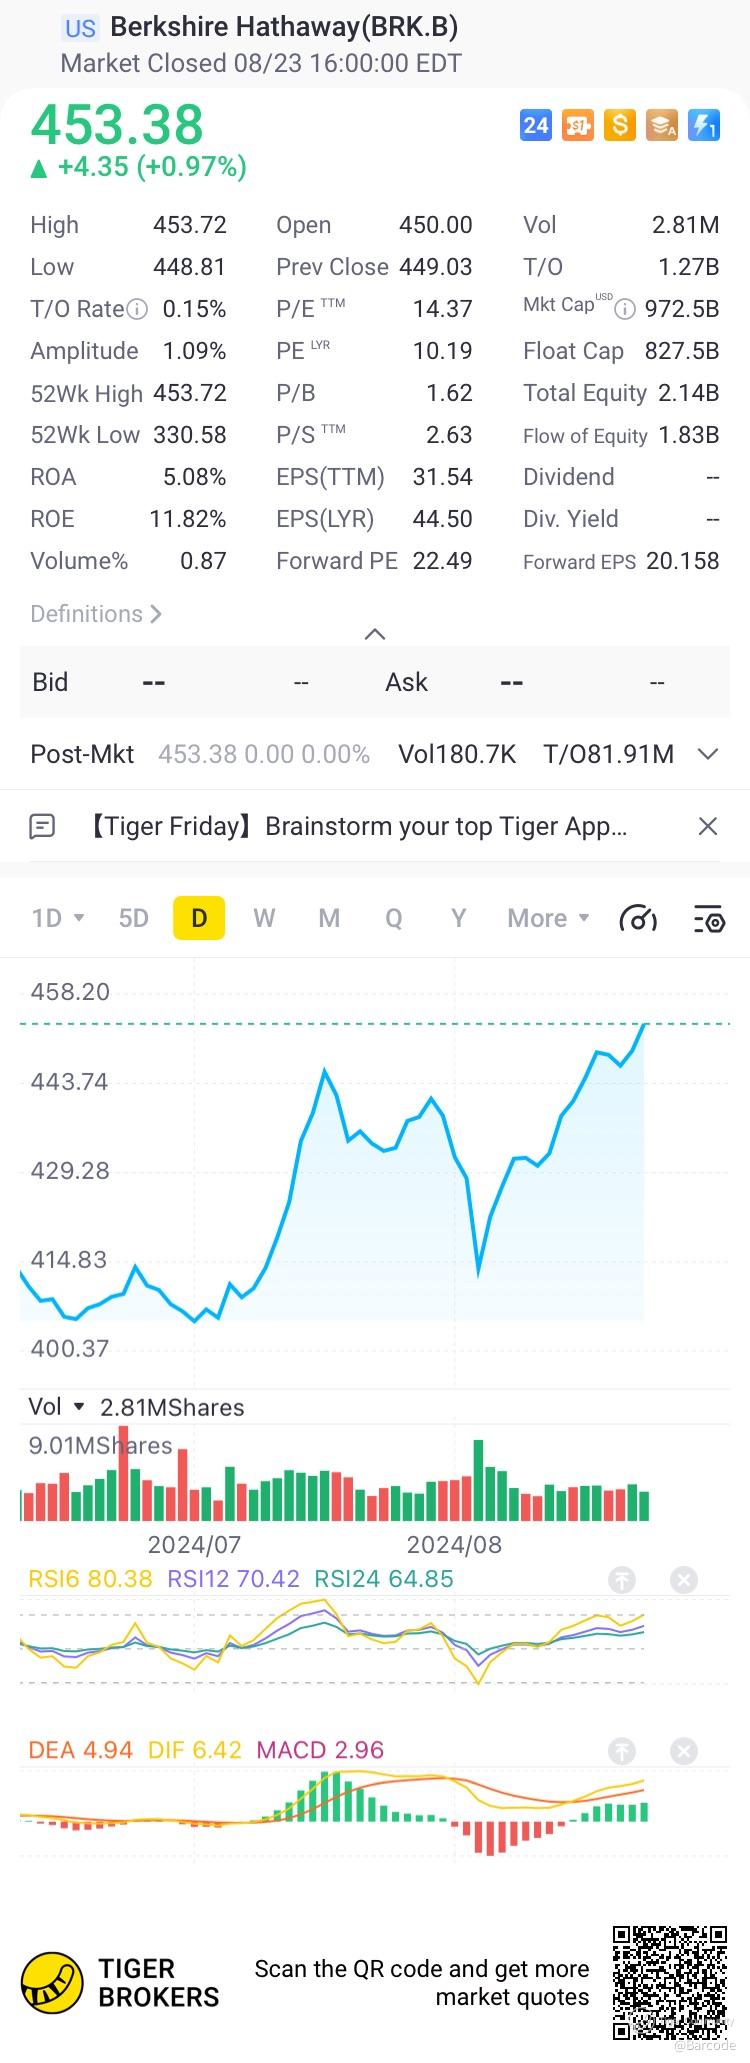The width and height of the screenshot is (750, 2063).
Task: Dismiss the Tiger Friday announcement banner
Action: 708,826
